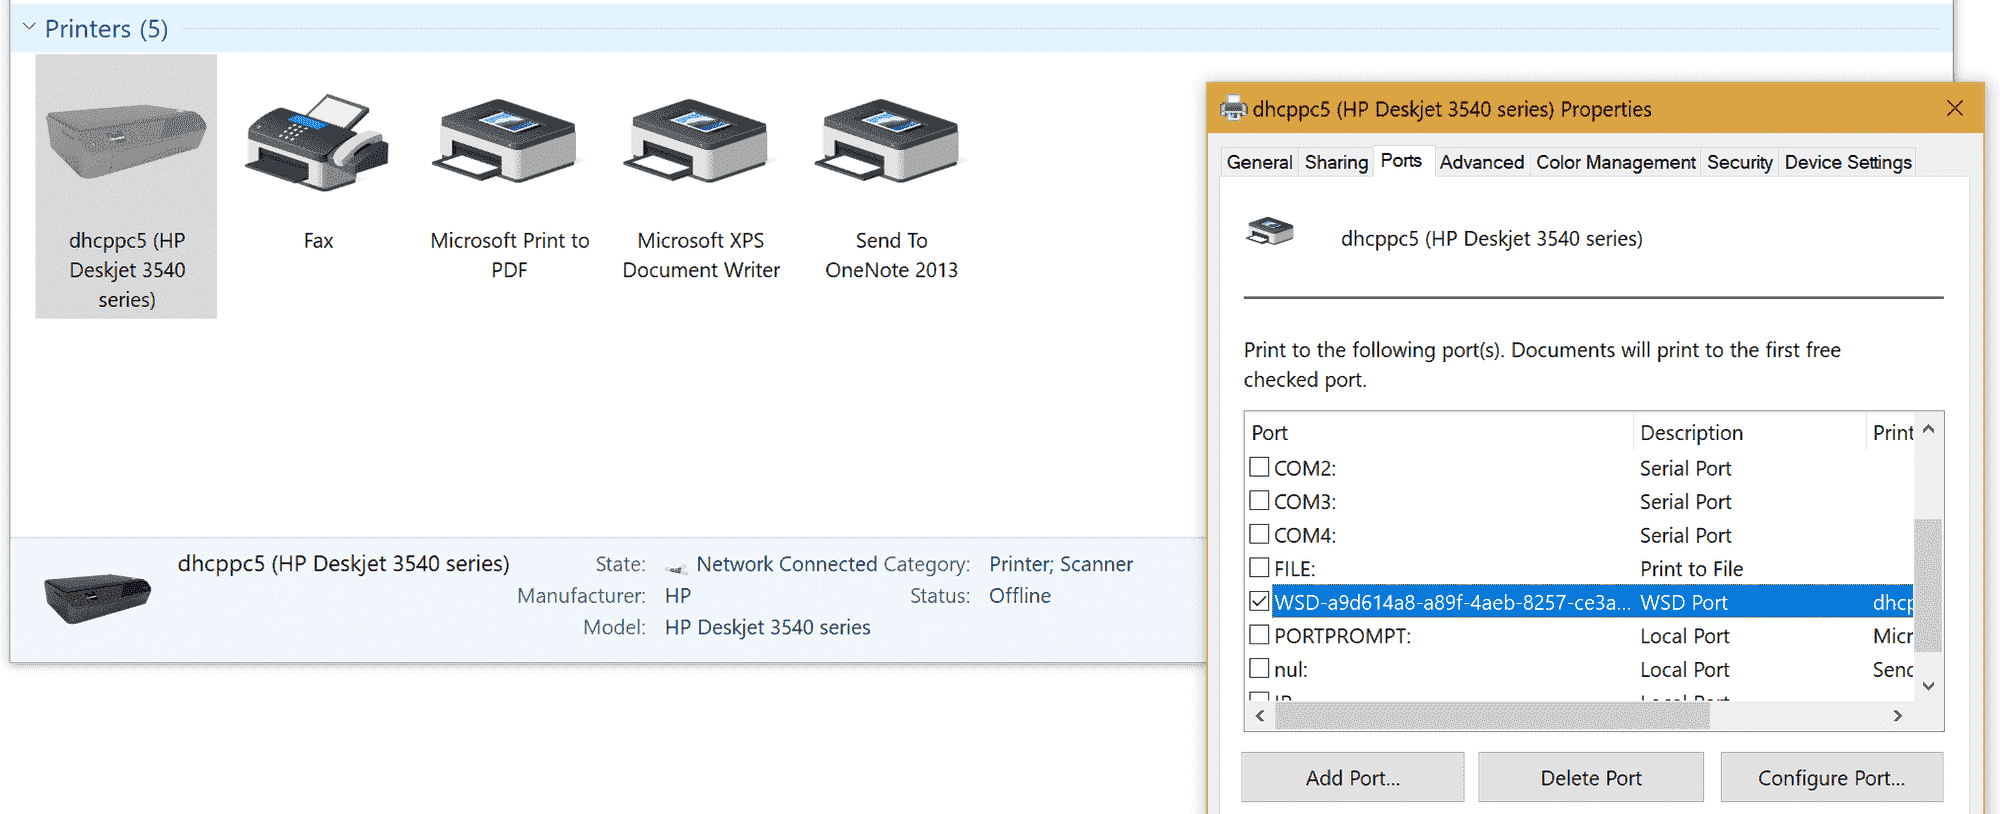Check the COM3: port checkbox

(1259, 500)
